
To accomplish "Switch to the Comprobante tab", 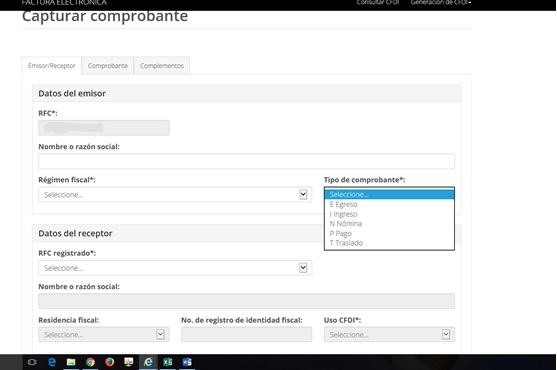I will tap(108, 66).
